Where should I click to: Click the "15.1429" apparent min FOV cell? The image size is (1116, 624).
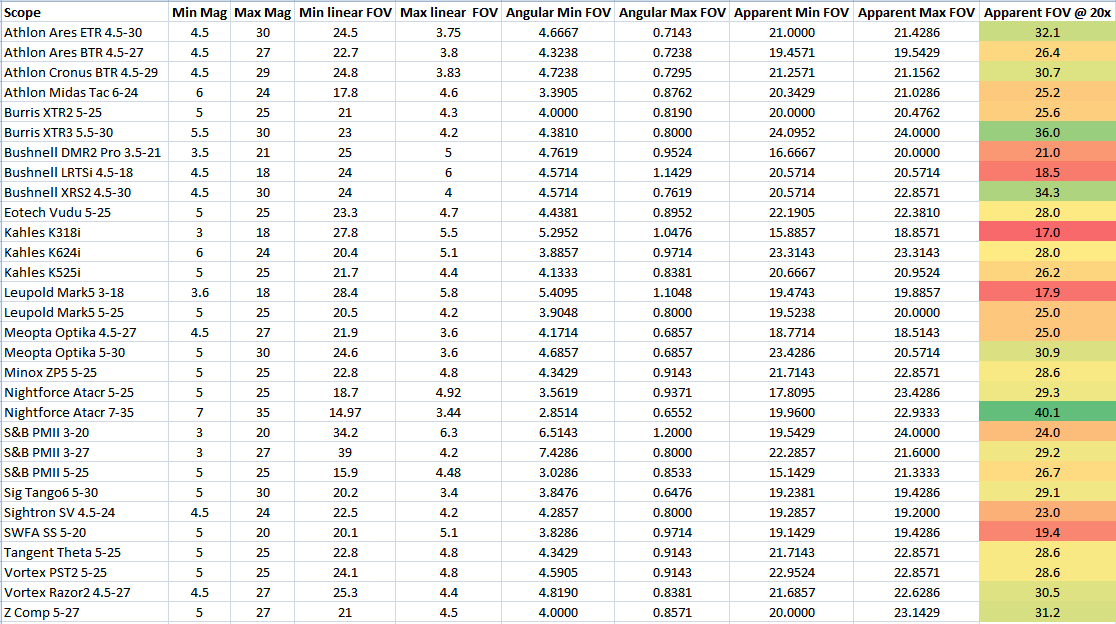[792, 472]
